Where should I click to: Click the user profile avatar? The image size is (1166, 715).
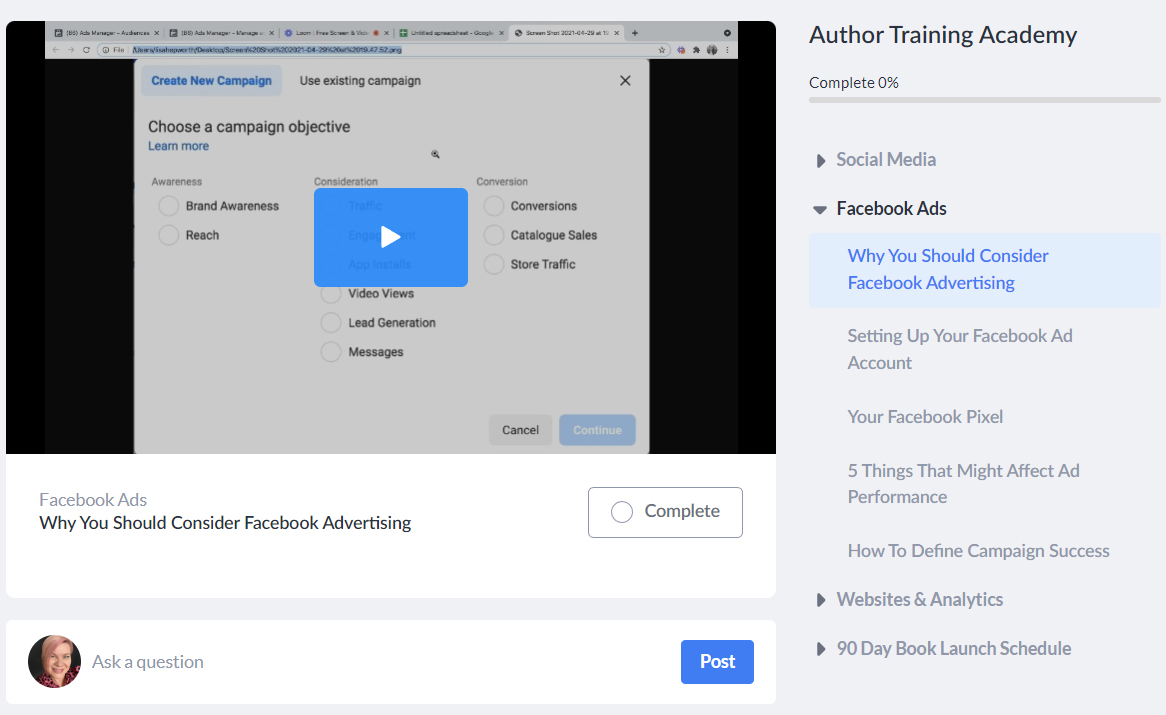click(x=54, y=661)
